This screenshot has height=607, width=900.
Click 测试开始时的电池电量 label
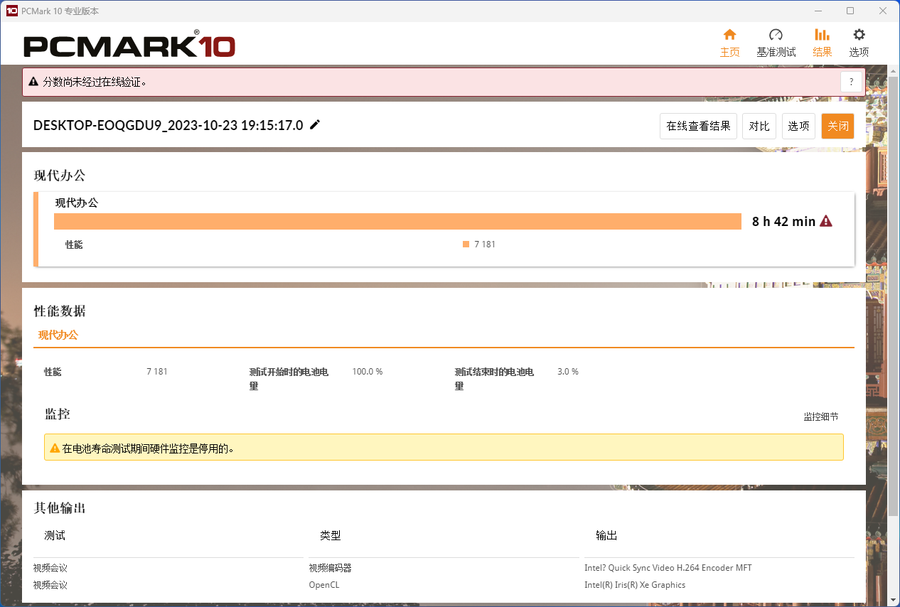[x=289, y=379]
